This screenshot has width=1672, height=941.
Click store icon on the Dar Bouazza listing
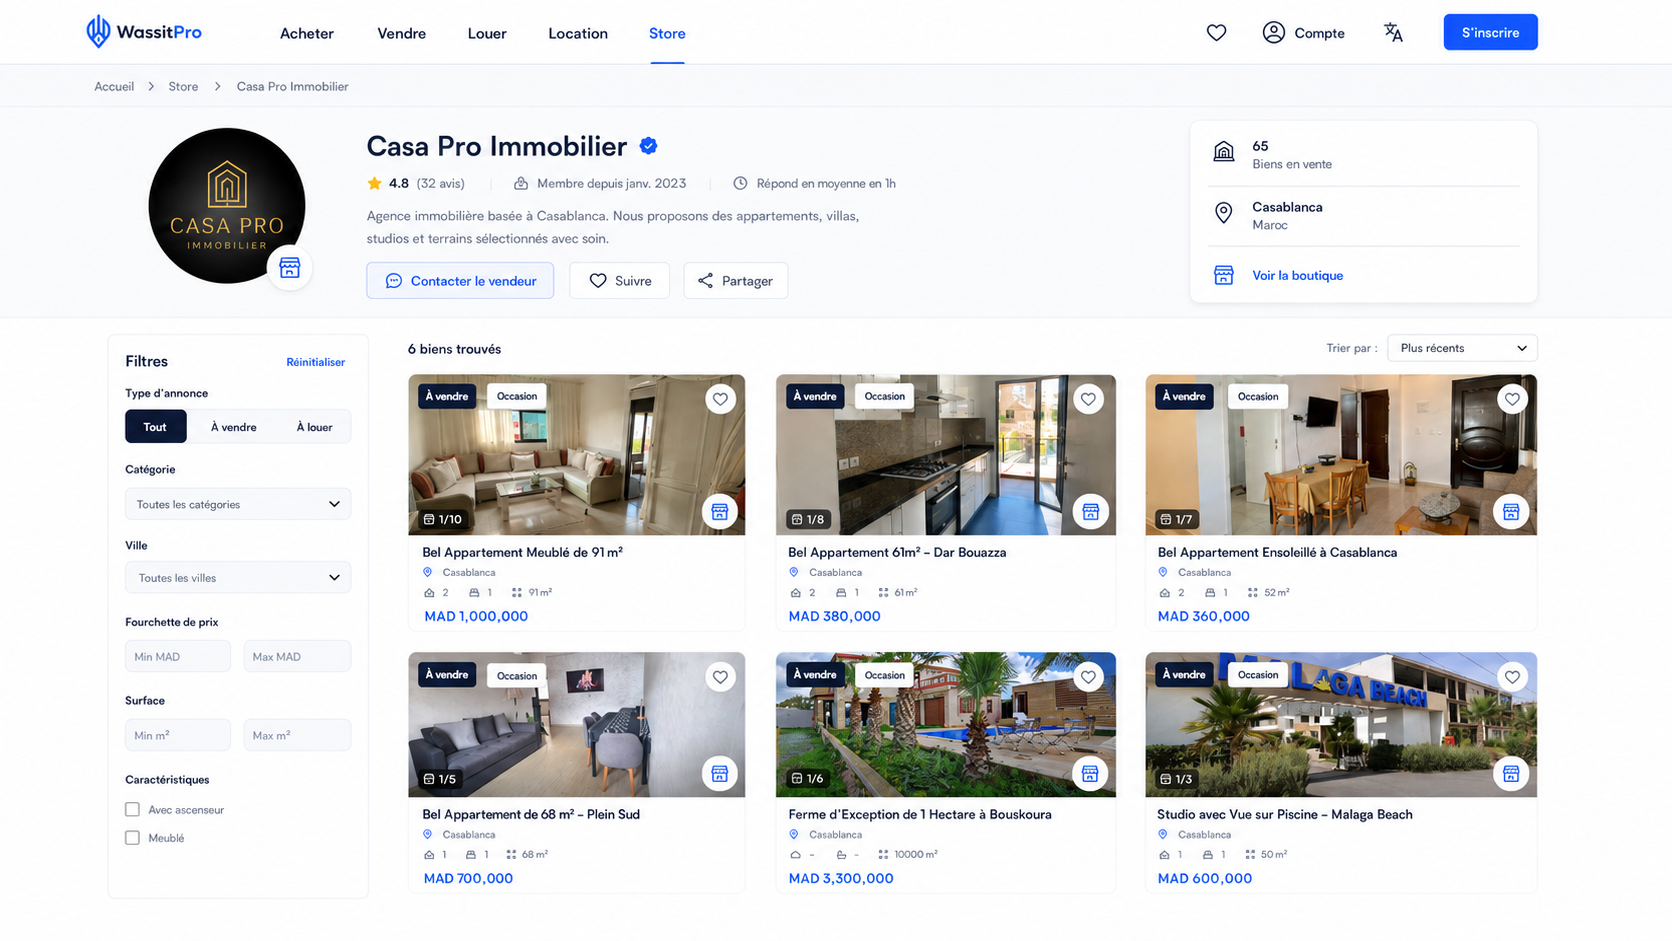click(1090, 512)
